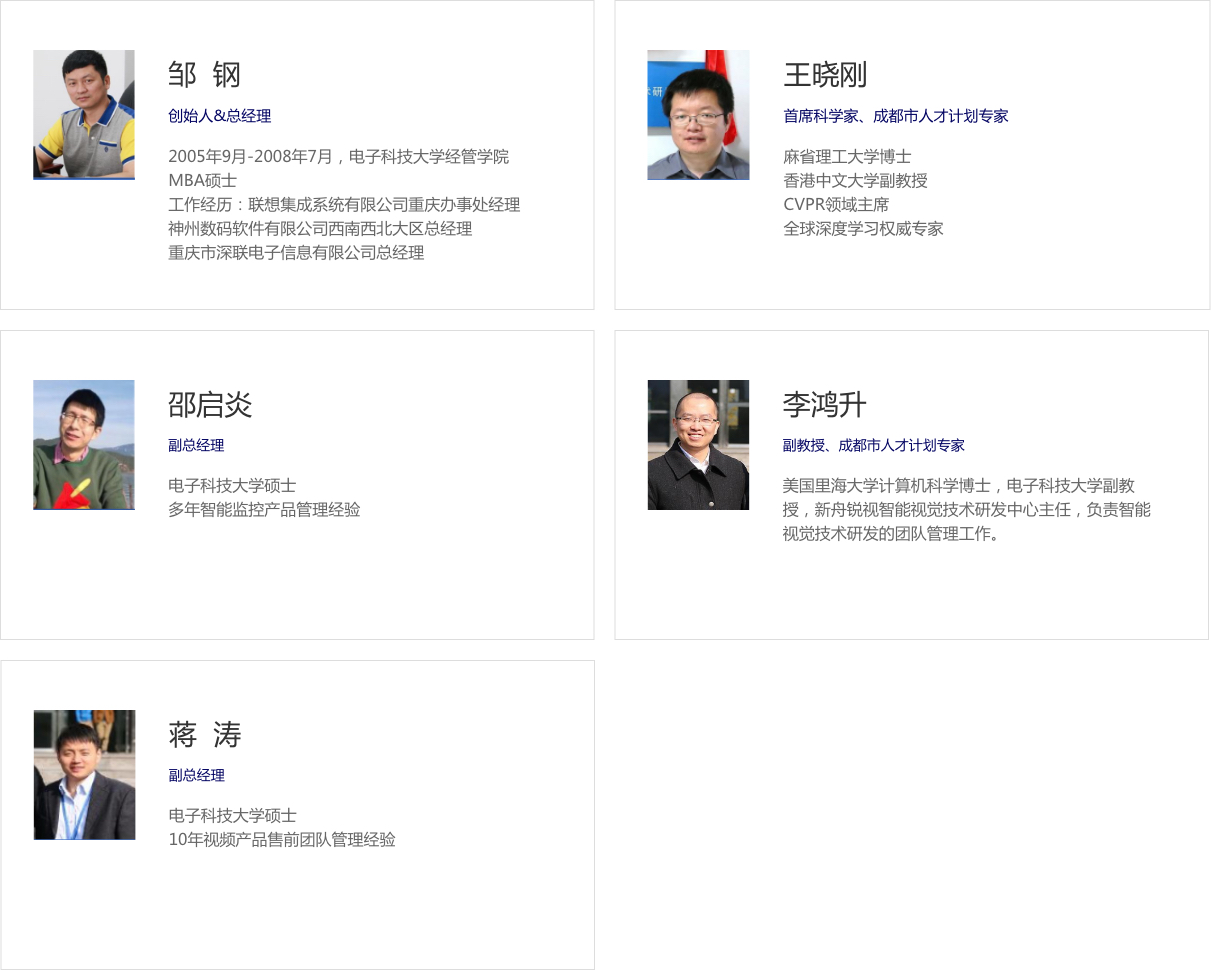Click the 多年智能监控产品管理经验 text

(264, 510)
